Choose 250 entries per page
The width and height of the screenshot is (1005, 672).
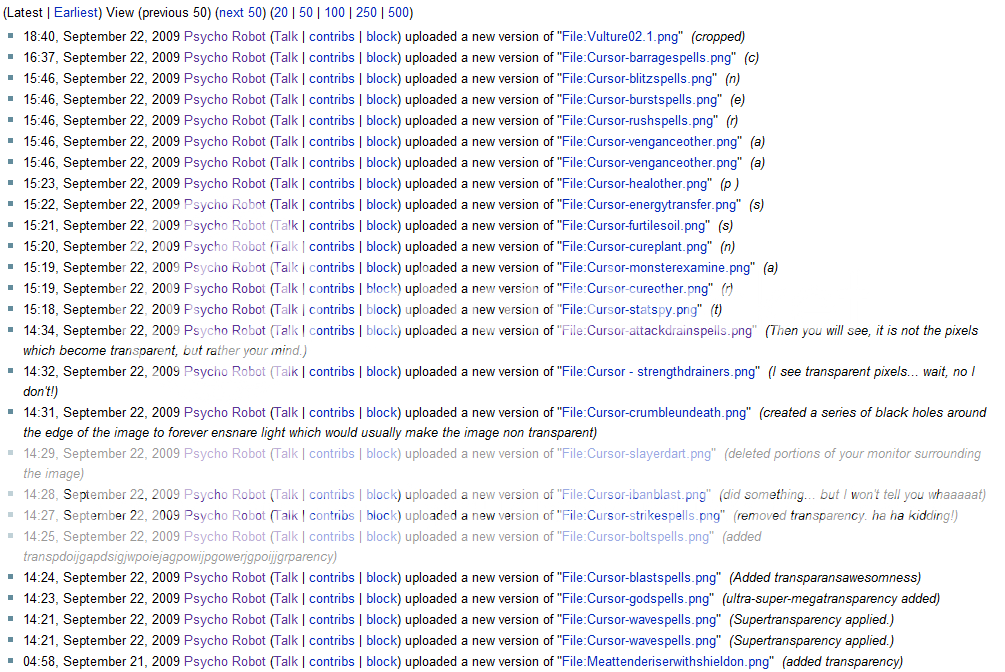click(x=368, y=13)
